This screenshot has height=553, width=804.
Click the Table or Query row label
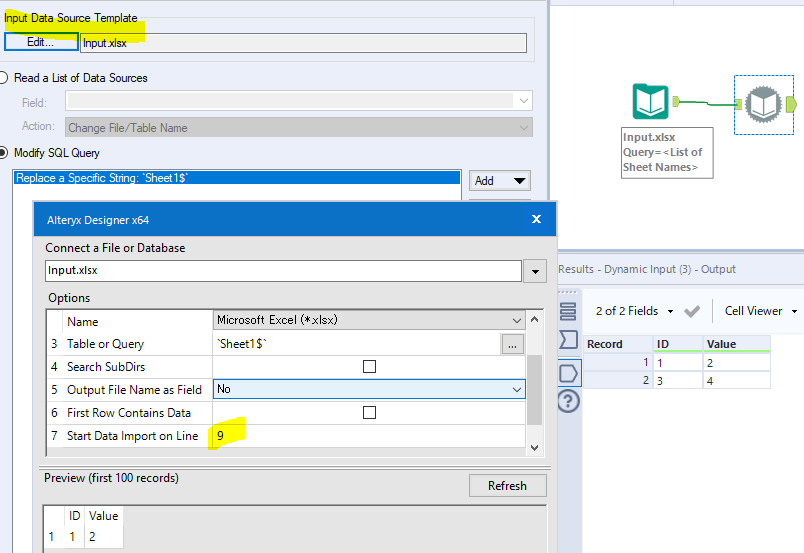[106, 344]
